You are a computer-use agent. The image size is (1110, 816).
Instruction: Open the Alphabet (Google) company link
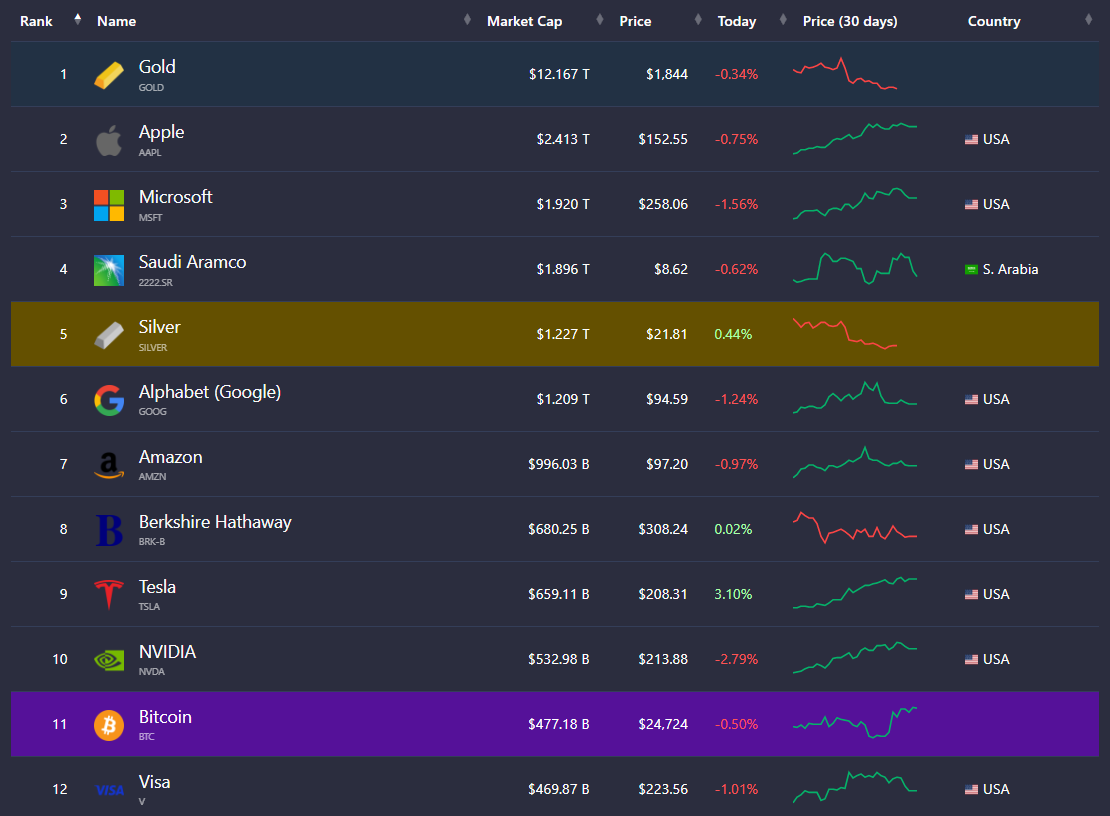click(210, 392)
